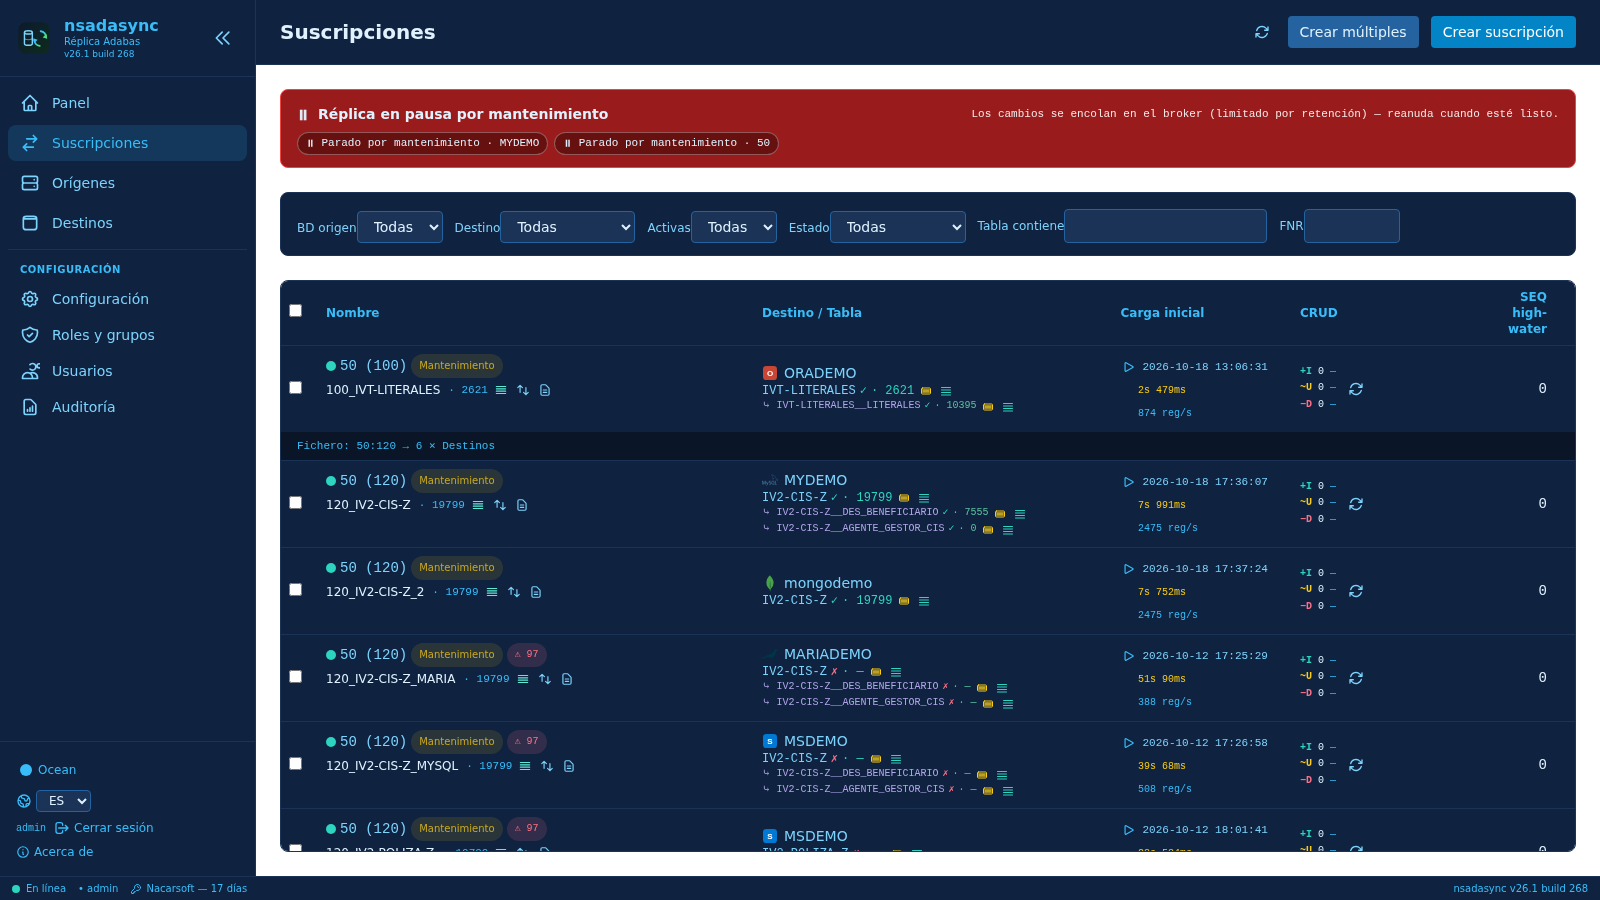This screenshot has height=900, width=1600.
Task: Click the Parado por mantenimiento · MYDEMO pill
Action: 422,143
